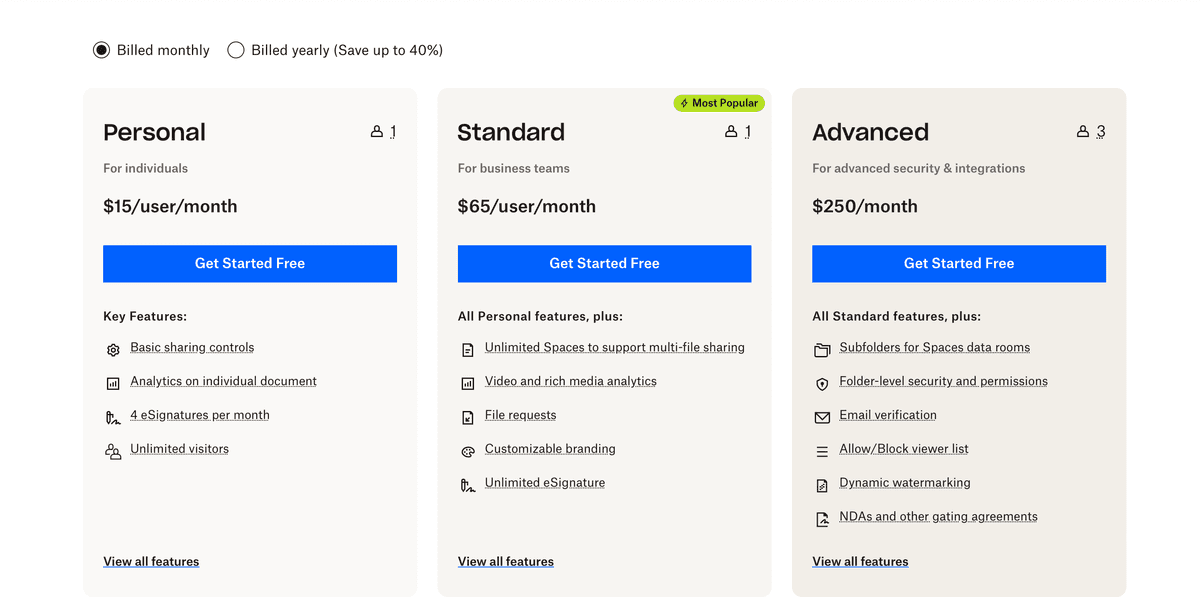Viewport: 1200px width, 614px height.
Task: Click the branding icon beside Customizable branding
Action: coord(467,452)
